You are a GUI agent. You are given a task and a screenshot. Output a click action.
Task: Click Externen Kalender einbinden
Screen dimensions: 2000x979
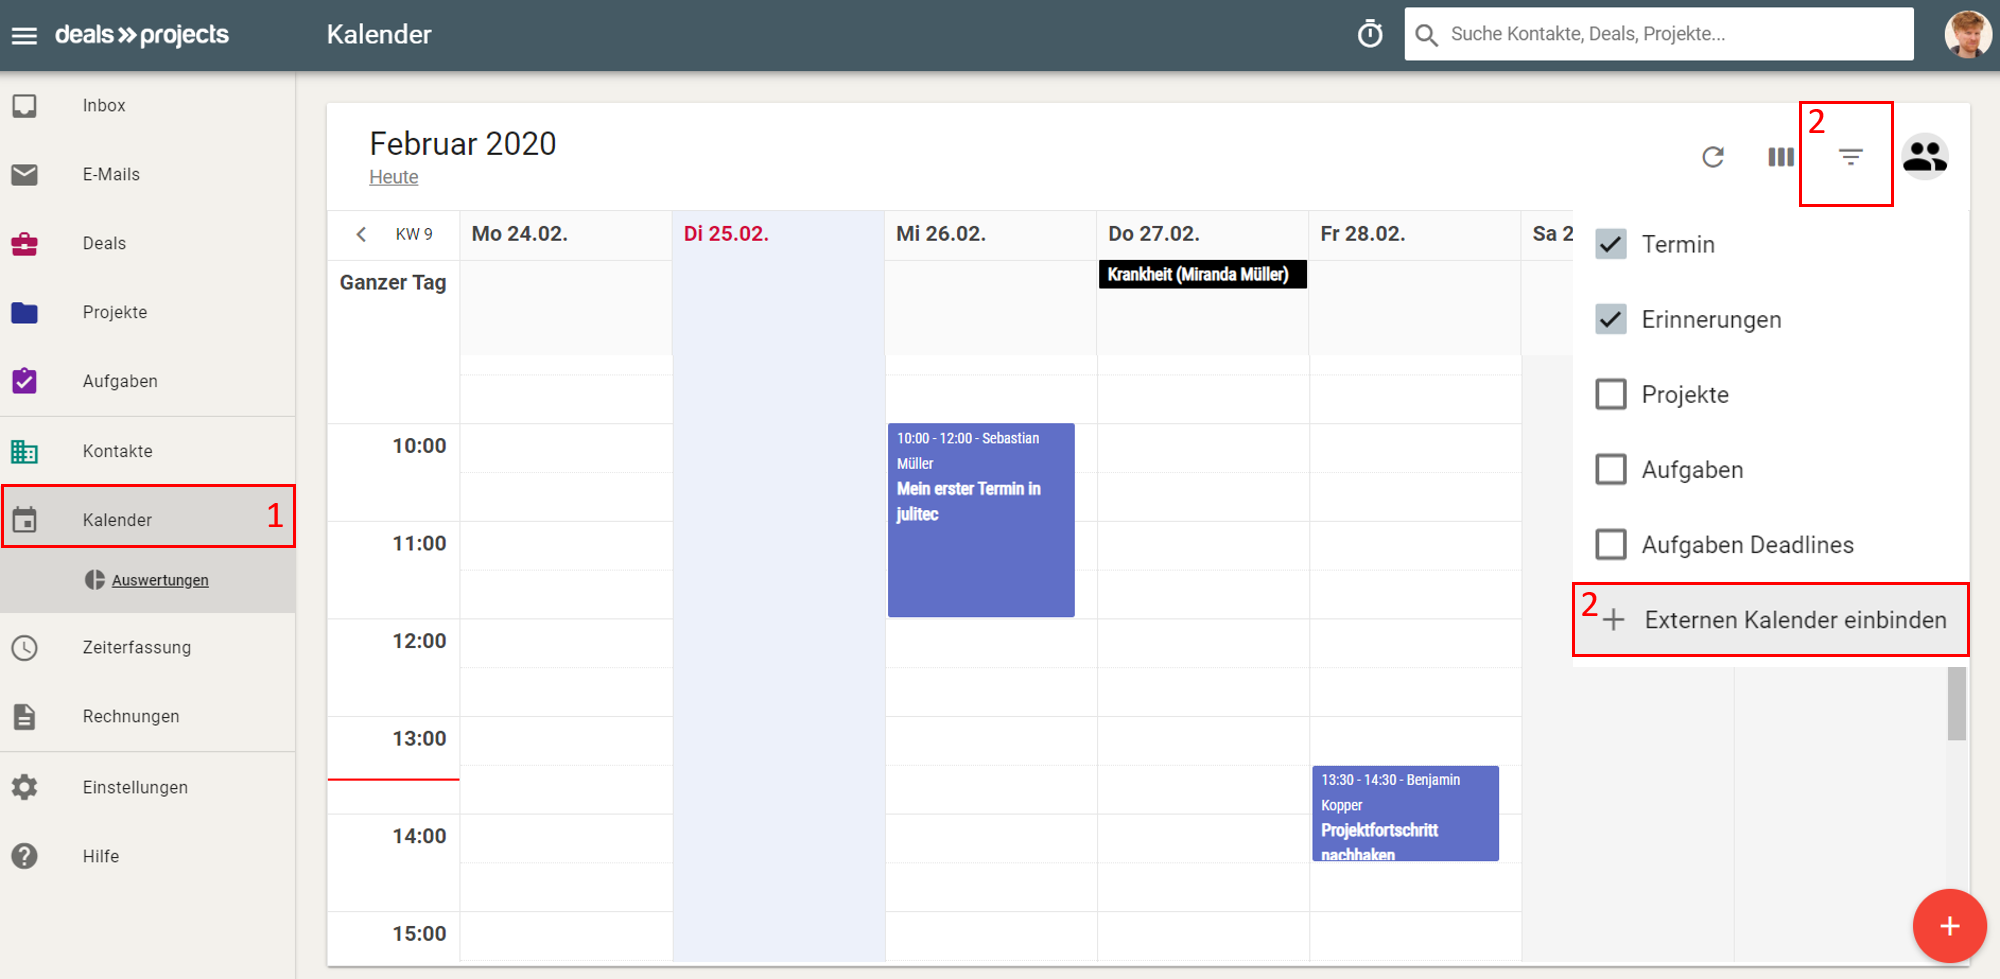[1771, 620]
